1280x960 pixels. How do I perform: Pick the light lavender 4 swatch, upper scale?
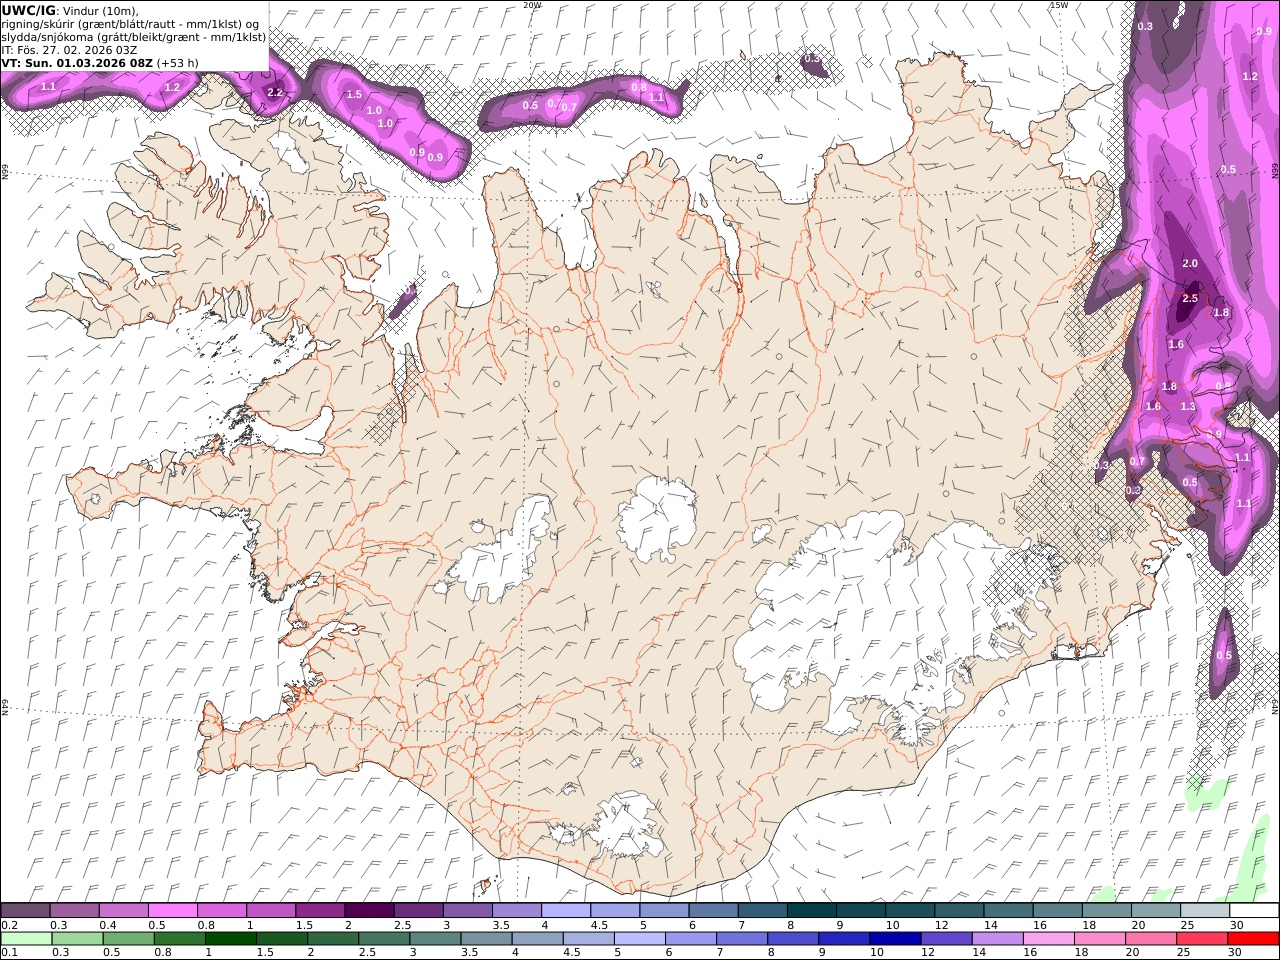point(566,911)
